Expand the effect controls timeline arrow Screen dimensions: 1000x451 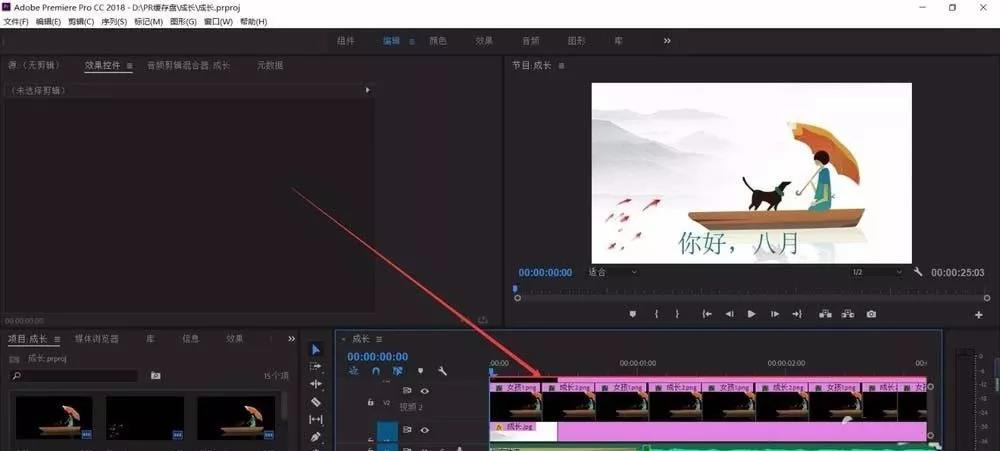point(367,91)
